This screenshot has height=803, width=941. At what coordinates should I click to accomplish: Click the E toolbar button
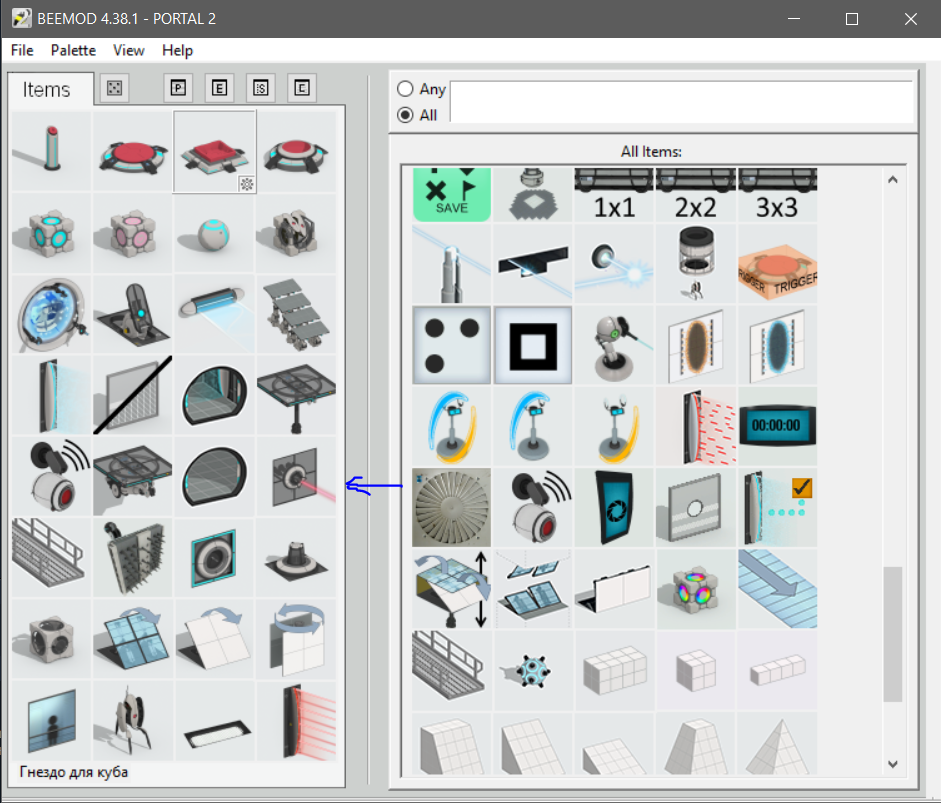[x=219, y=88]
